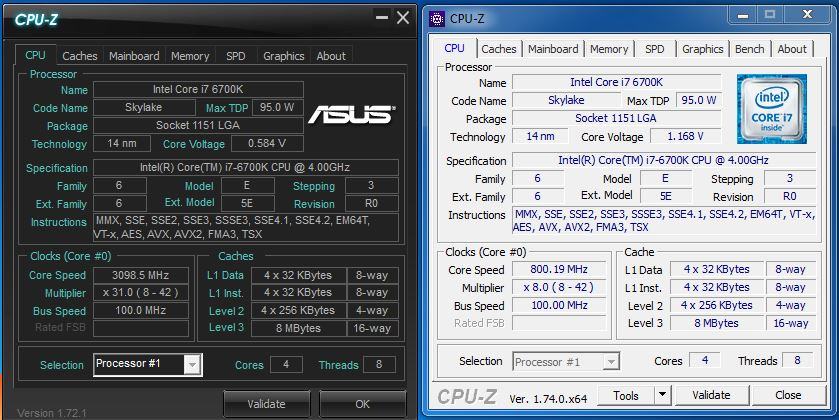Click Core Speed value 800.19 MHz

[x=559, y=269]
